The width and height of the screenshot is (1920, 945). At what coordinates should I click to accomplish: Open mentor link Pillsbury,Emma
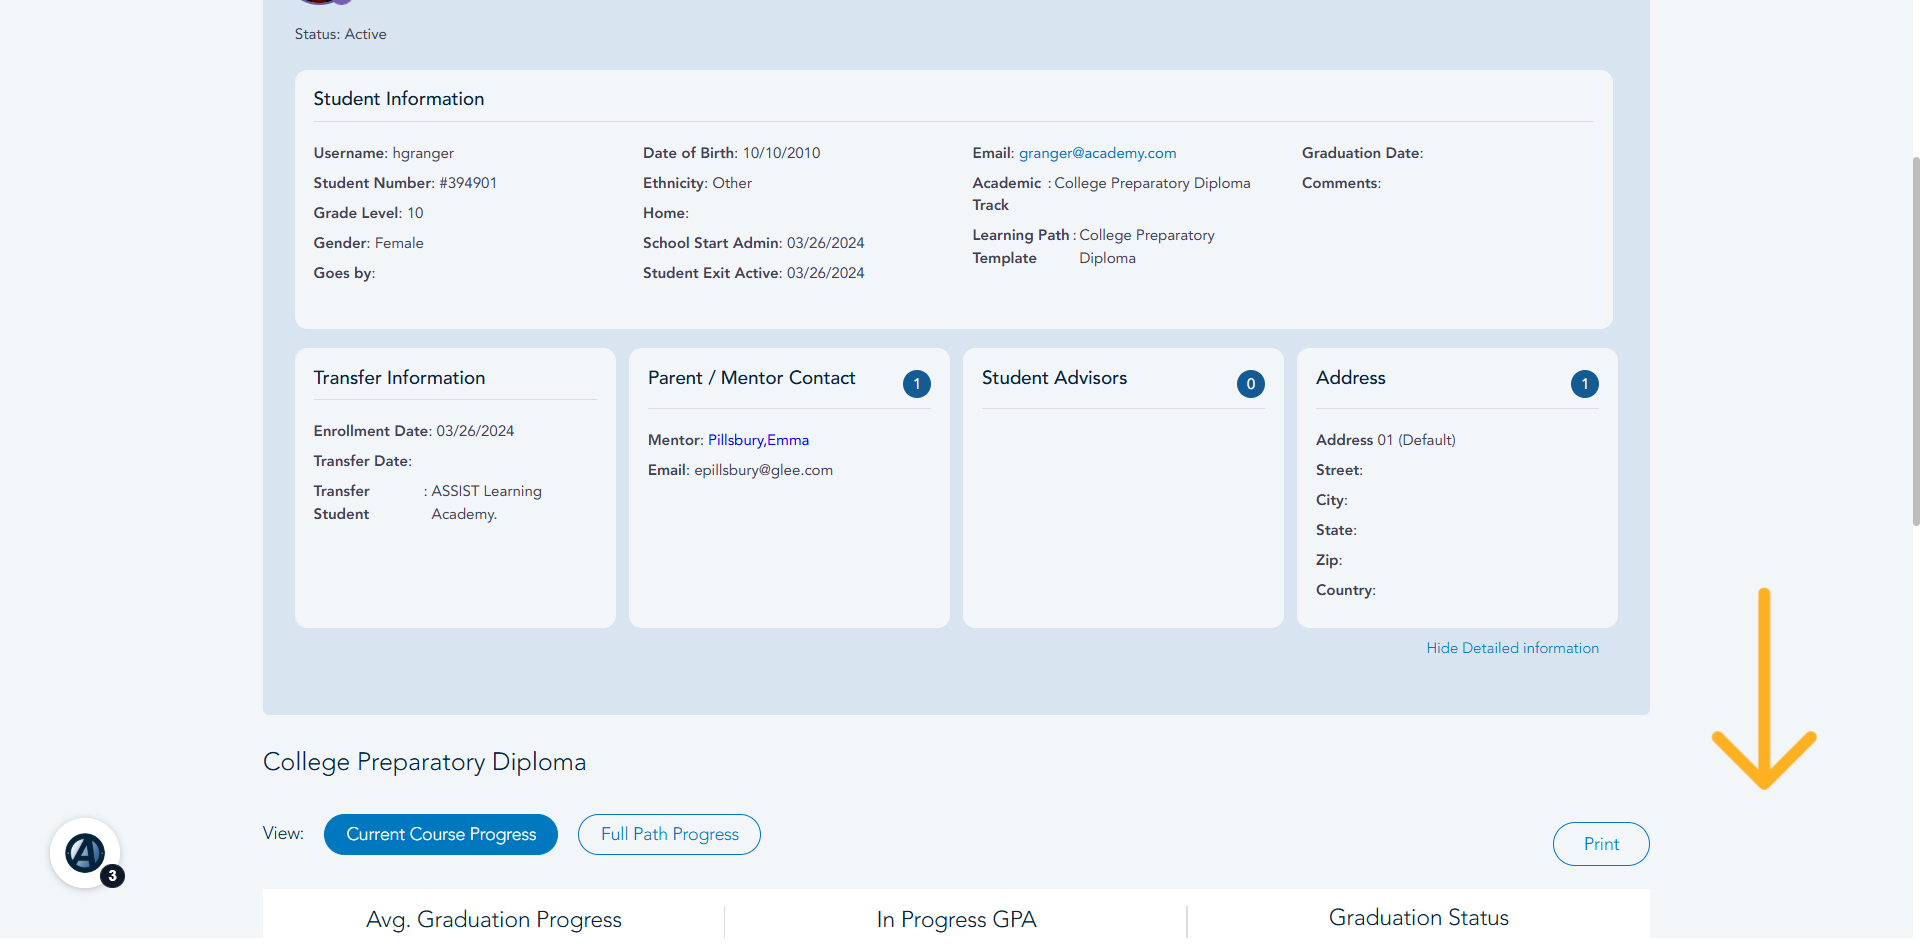758,440
